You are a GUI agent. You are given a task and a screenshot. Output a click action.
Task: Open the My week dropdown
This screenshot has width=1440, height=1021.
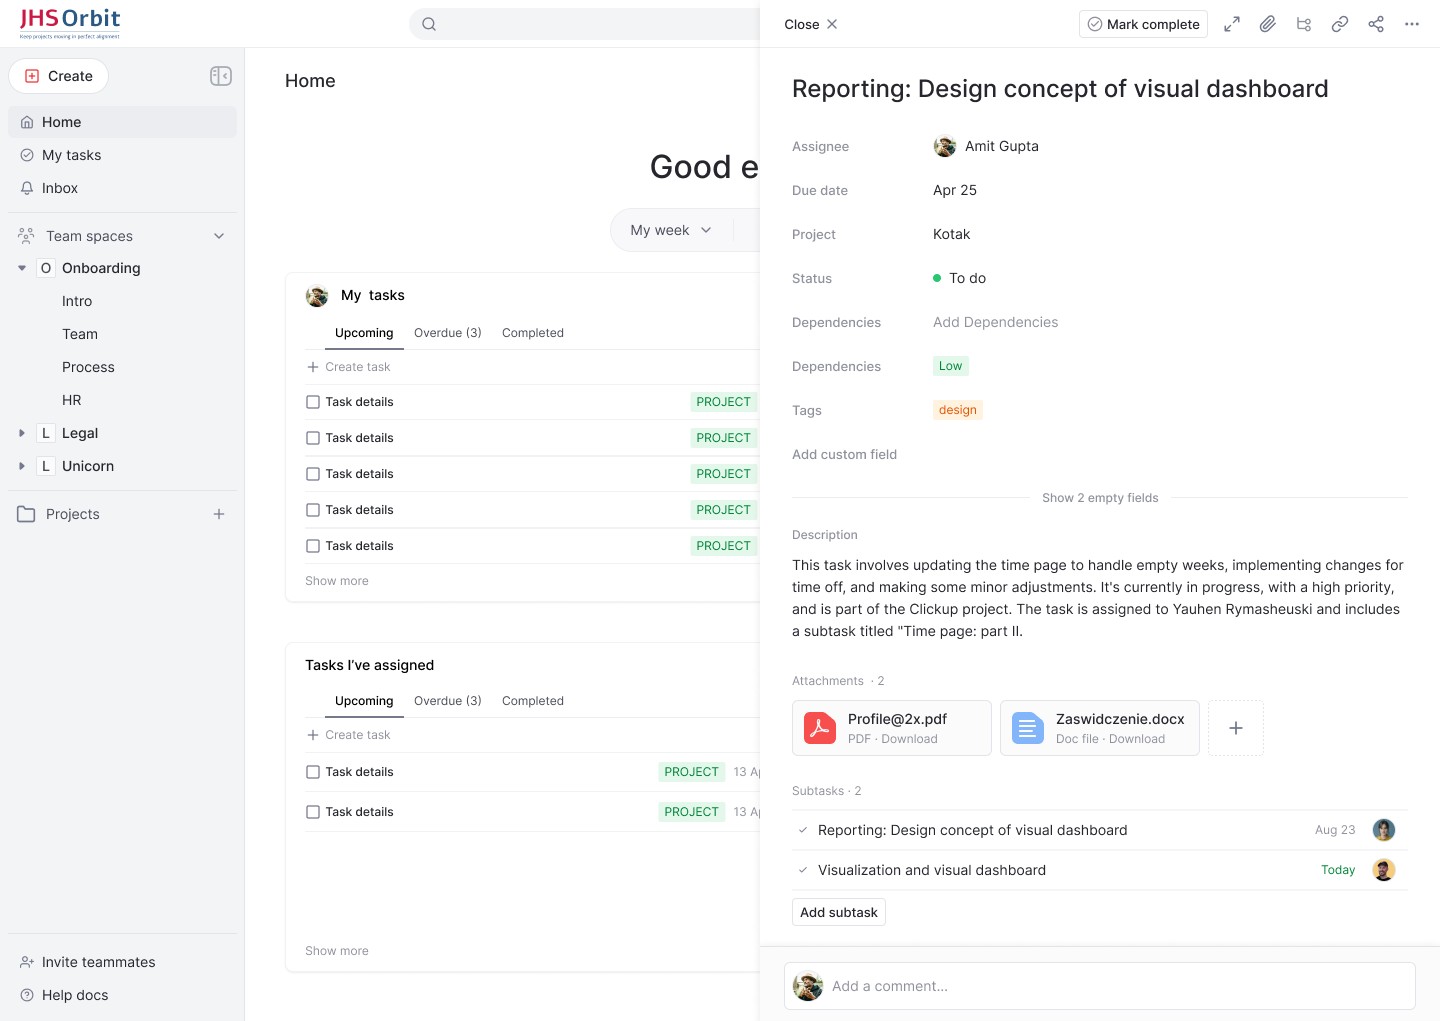(671, 230)
